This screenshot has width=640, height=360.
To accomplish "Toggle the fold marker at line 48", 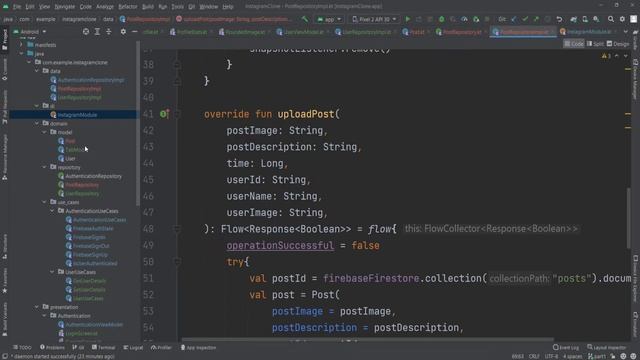I will click(x=177, y=229).
